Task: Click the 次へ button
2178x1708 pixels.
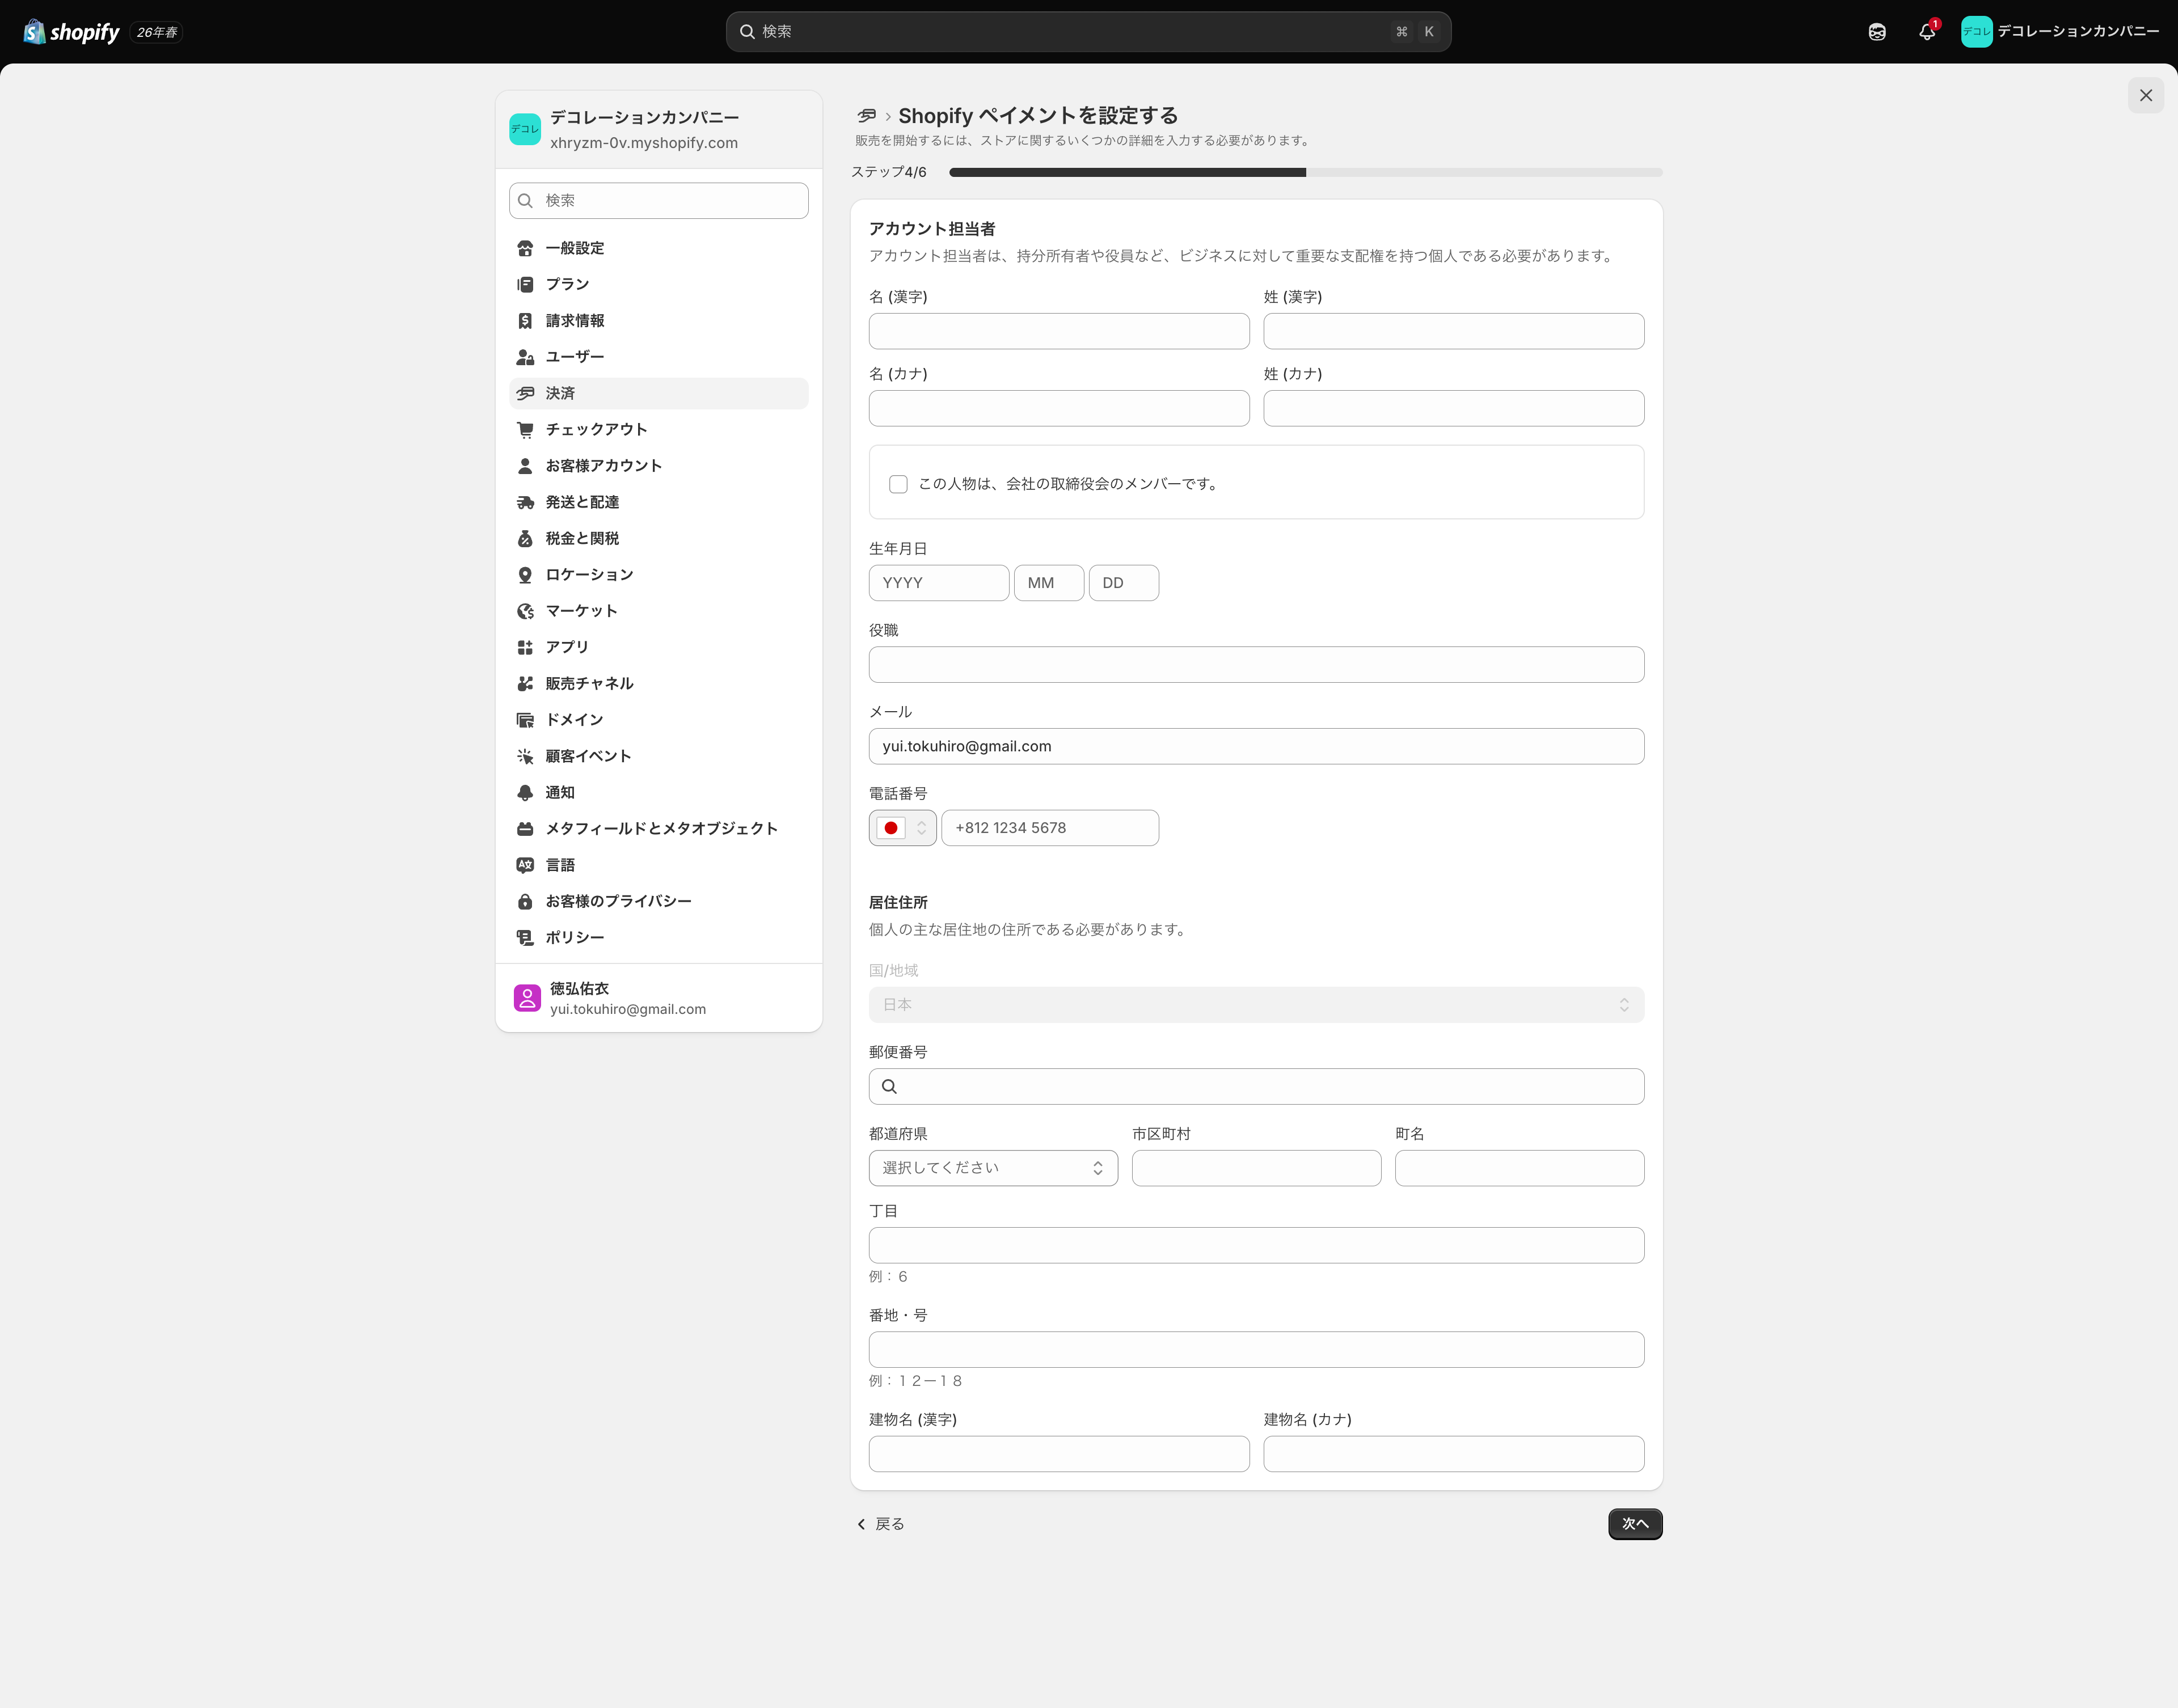Action: pos(1635,1524)
